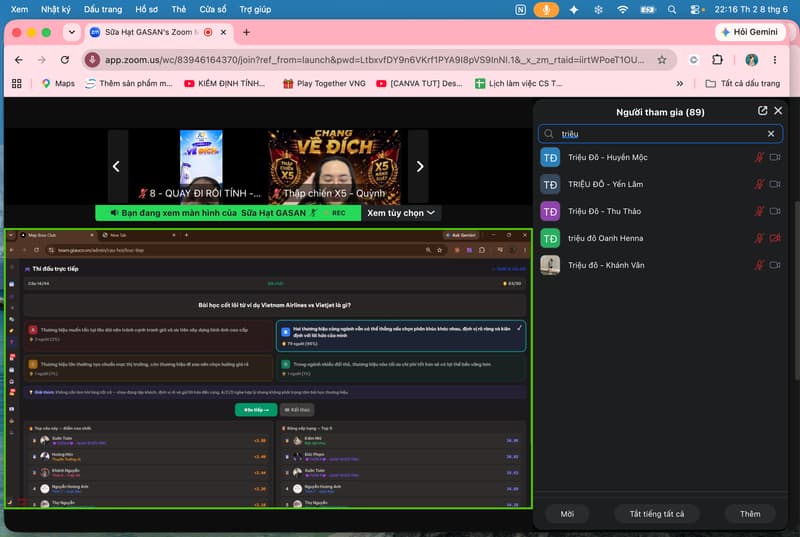
Task: Select participant Triệu Đô - Thu Thảo
Action: point(660,211)
